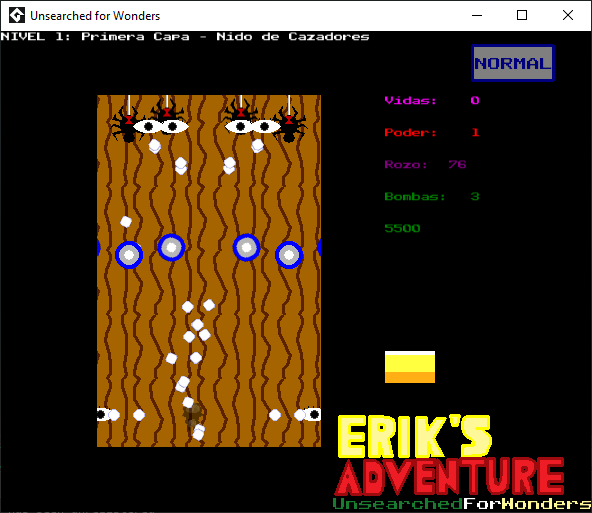The image size is (592, 513).
Task: Click the left pair of white eyes
Action: [x=160, y=126]
